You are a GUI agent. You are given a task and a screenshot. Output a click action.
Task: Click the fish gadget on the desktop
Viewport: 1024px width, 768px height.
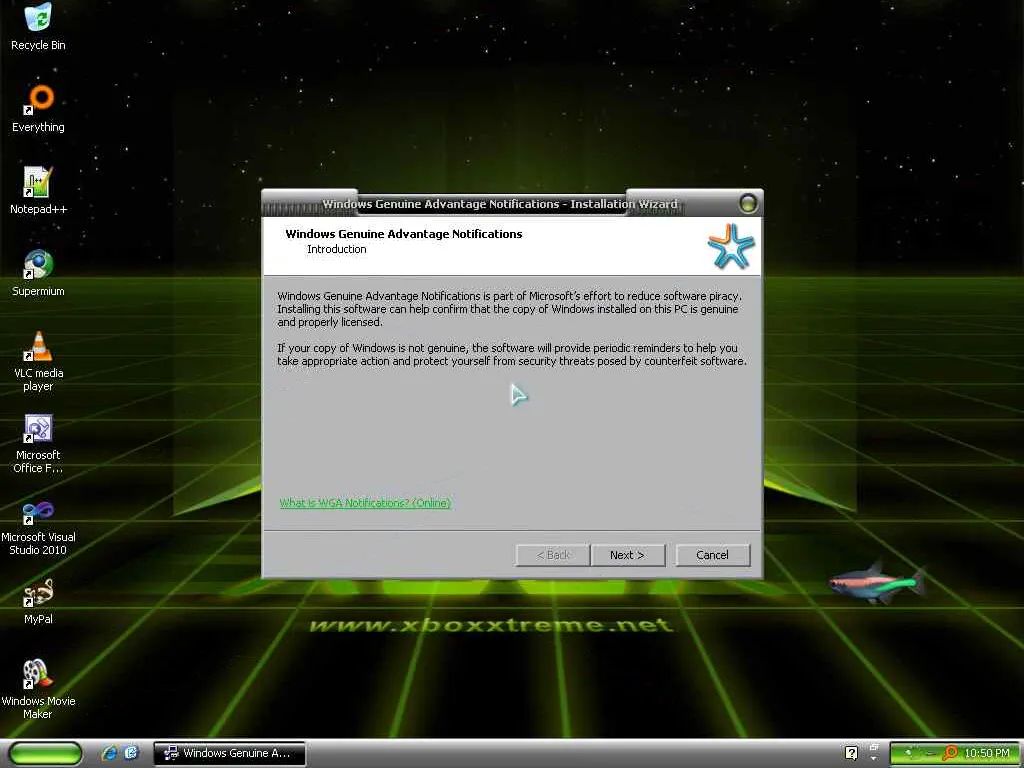tap(877, 581)
